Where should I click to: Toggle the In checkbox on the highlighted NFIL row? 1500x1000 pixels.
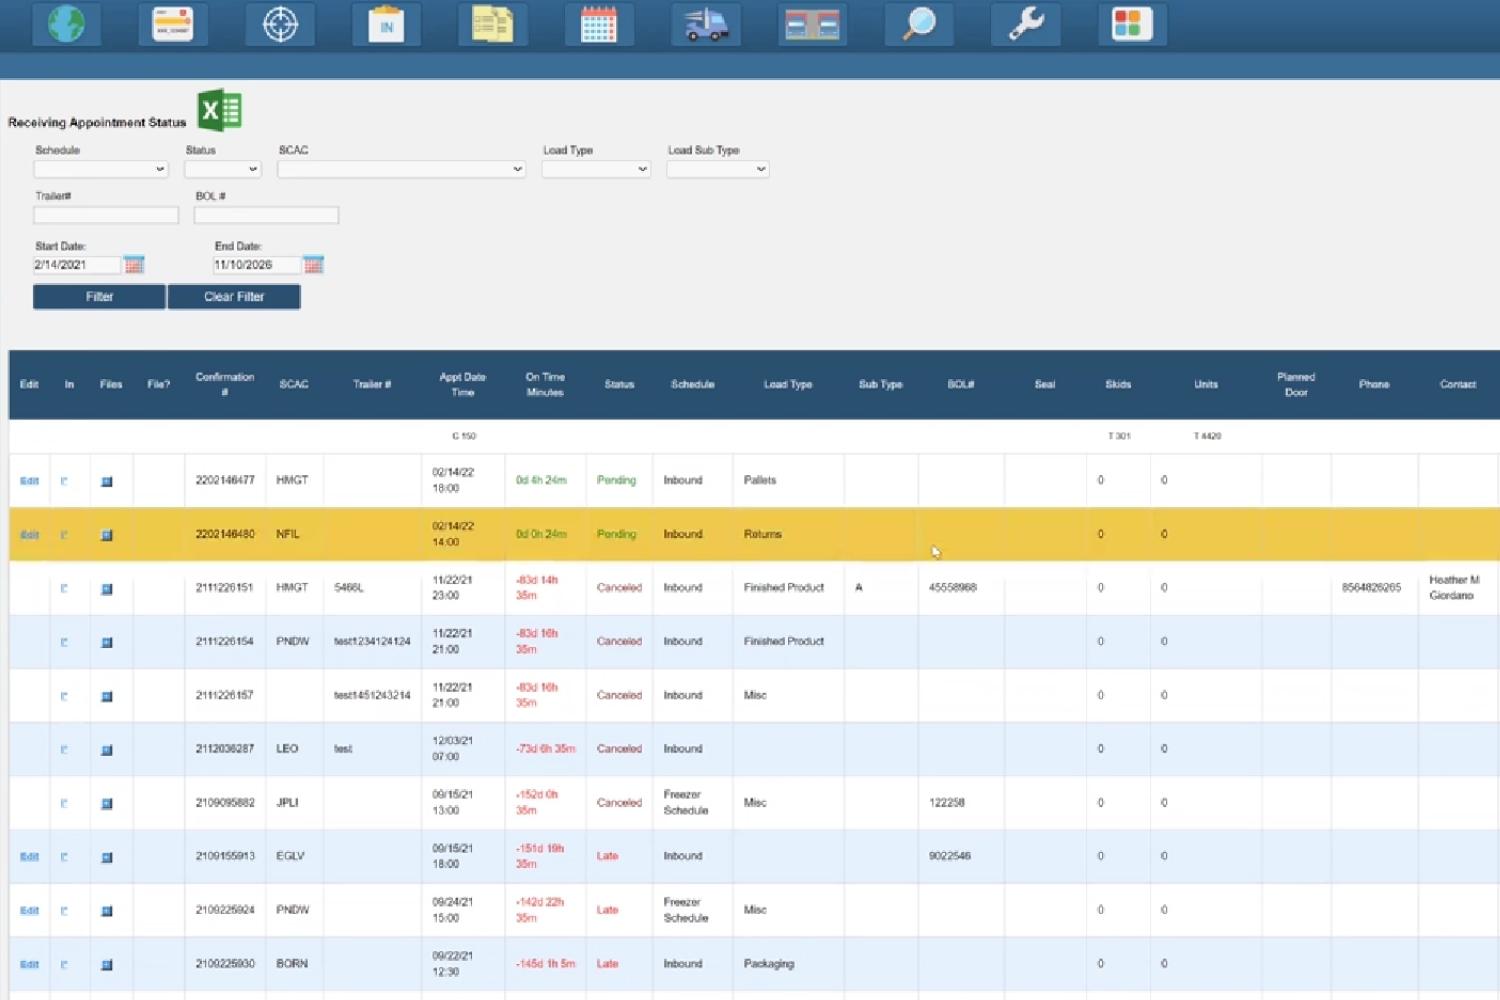66,534
